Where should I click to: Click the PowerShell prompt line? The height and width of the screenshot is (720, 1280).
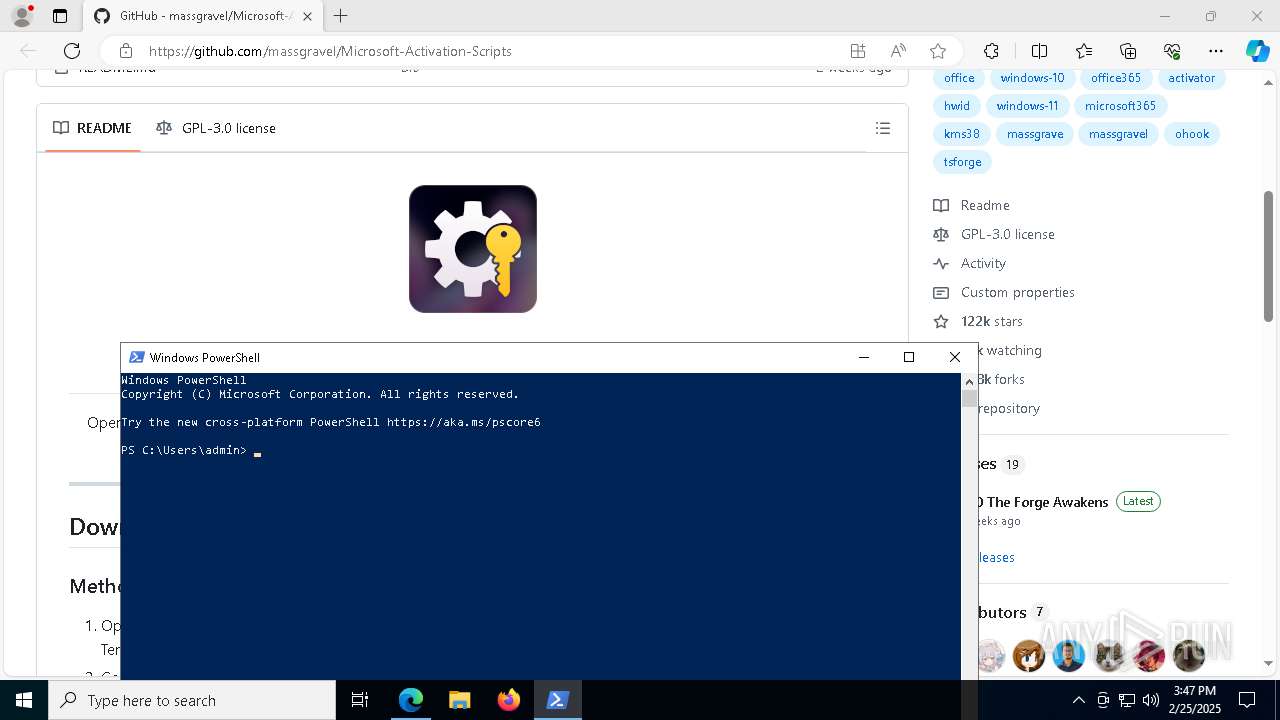pos(190,451)
